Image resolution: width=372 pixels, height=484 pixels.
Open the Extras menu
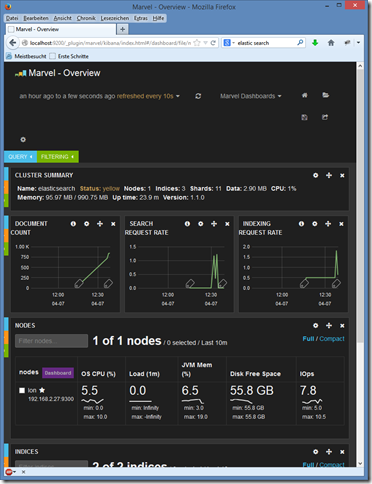[x=141, y=18]
